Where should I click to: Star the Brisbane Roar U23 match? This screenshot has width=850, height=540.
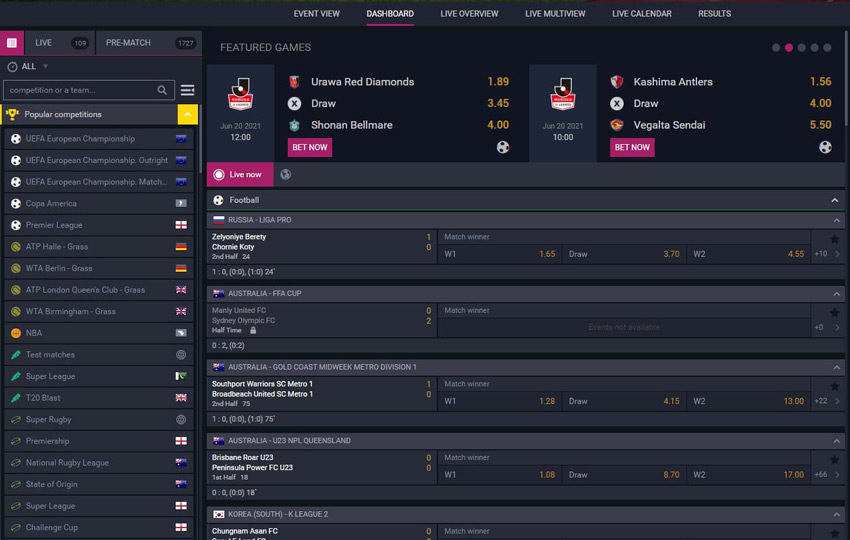coord(835,460)
